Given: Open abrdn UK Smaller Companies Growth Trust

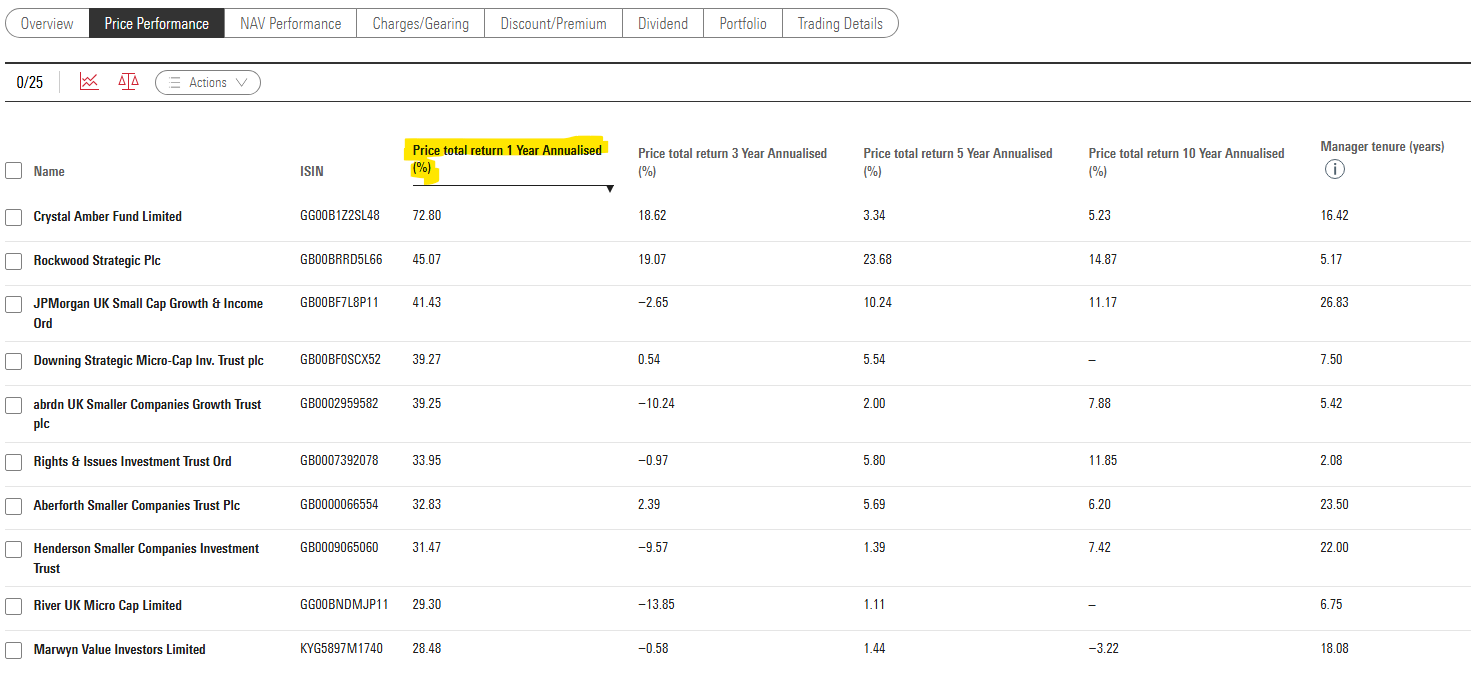Looking at the screenshot, I should tap(147, 414).
